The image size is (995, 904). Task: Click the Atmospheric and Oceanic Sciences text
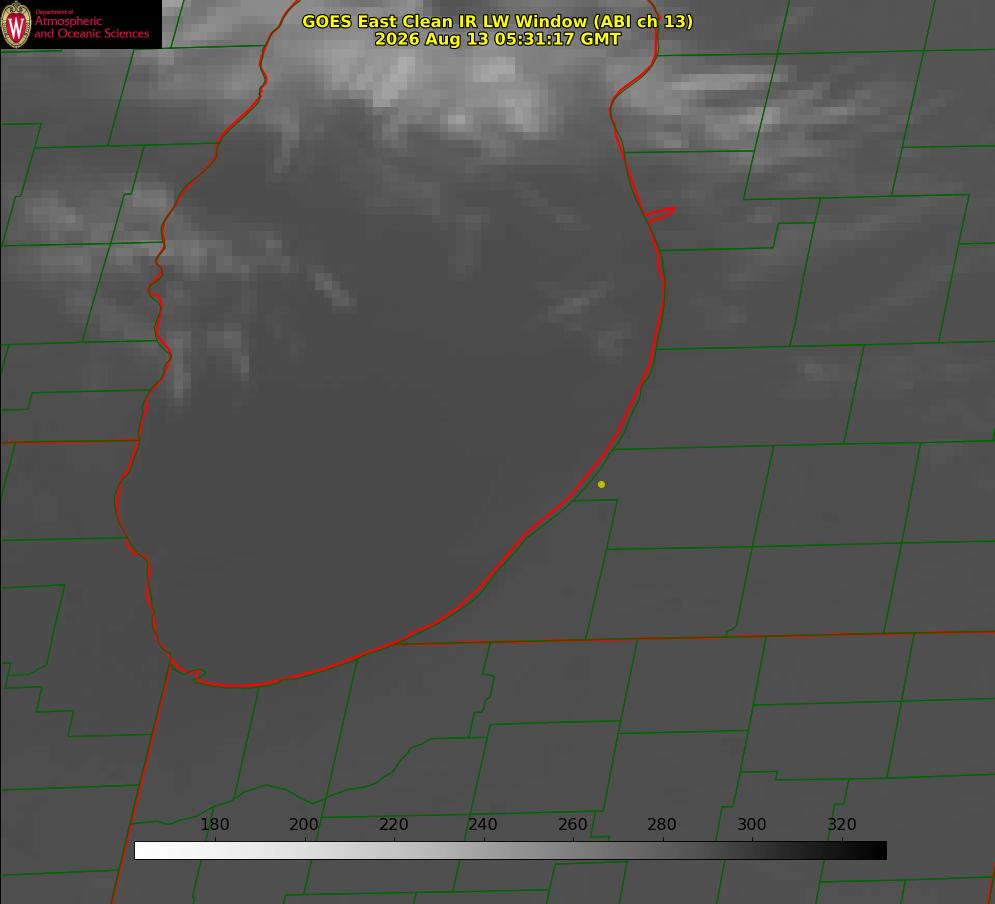coord(91,27)
